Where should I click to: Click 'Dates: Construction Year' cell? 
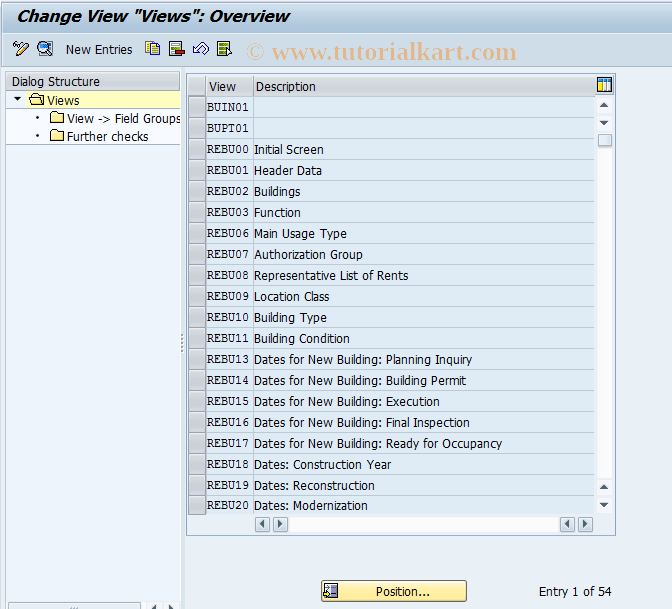coord(423,464)
